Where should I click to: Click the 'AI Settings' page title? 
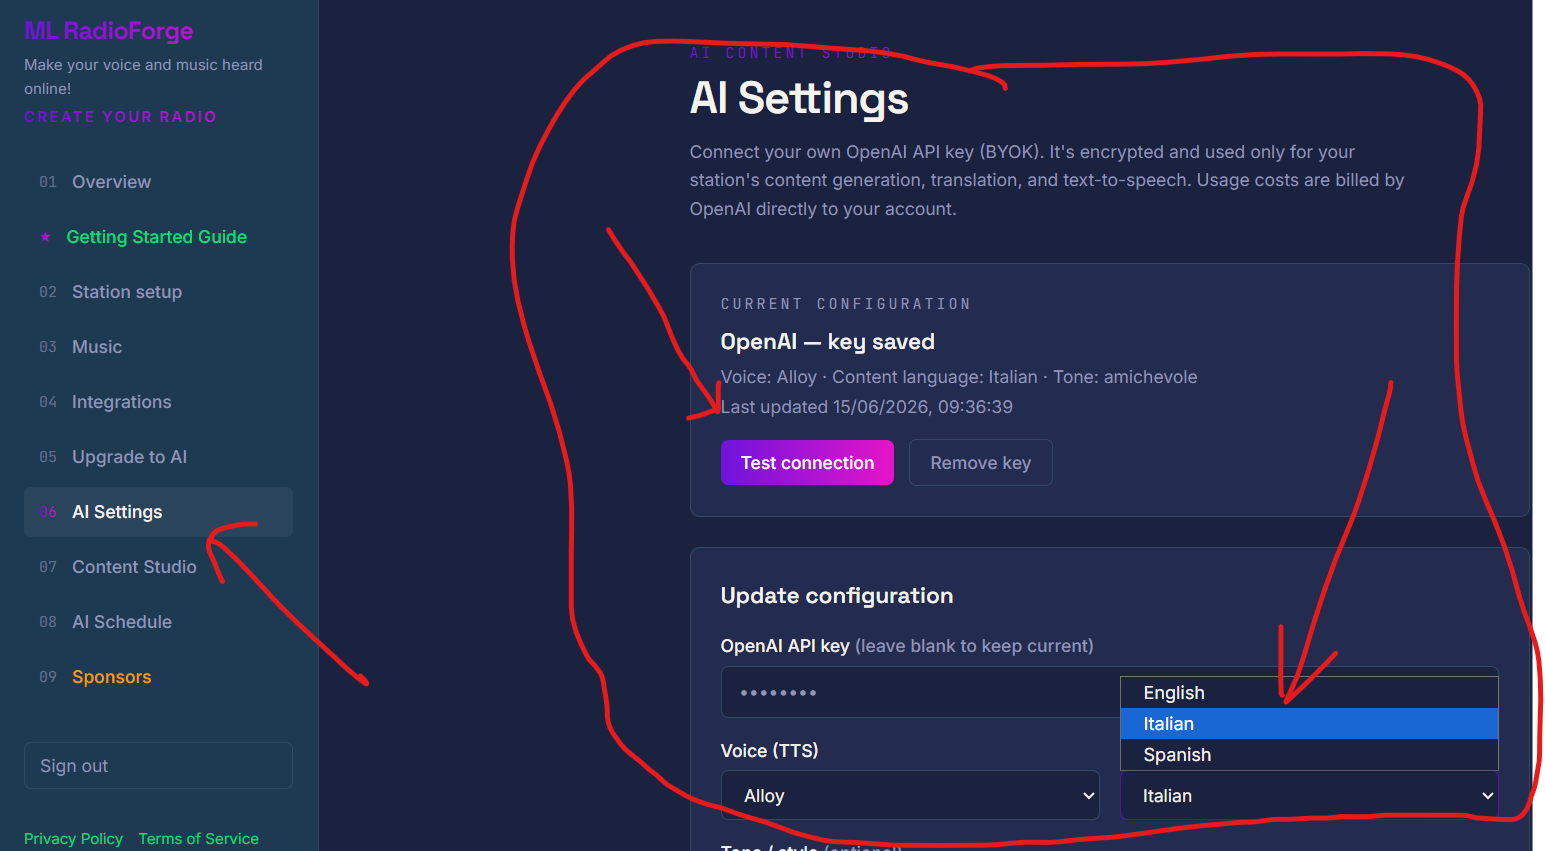coord(799,98)
